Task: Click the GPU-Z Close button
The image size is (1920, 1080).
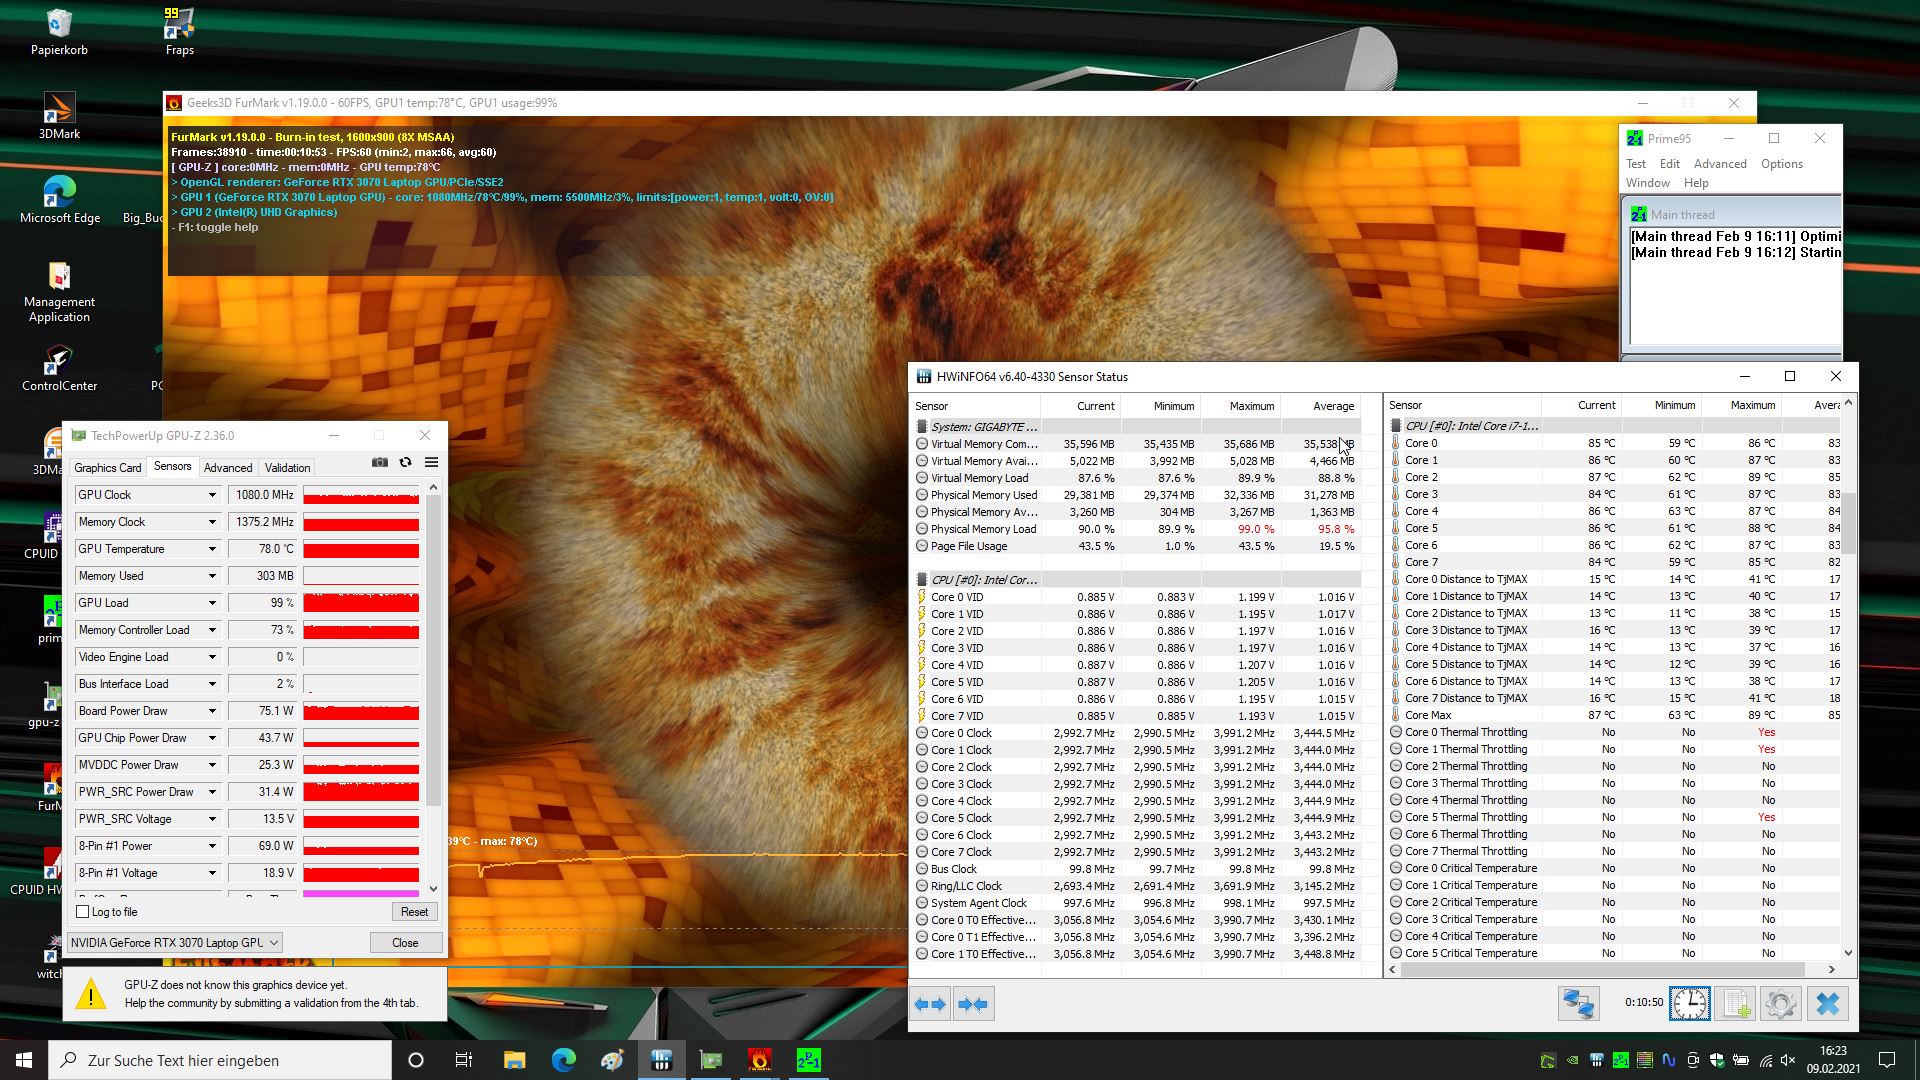Action: point(405,942)
